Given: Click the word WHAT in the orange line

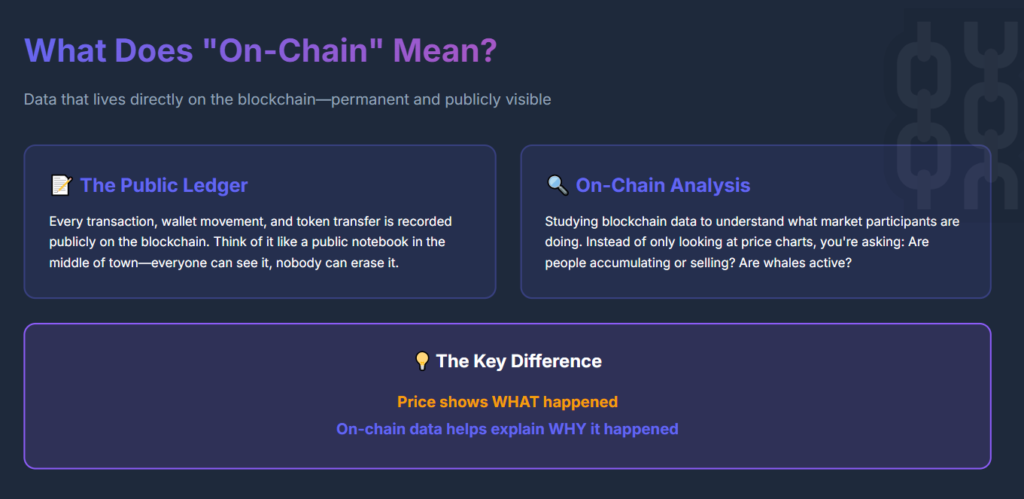Looking at the screenshot, I should pos(516,402).
